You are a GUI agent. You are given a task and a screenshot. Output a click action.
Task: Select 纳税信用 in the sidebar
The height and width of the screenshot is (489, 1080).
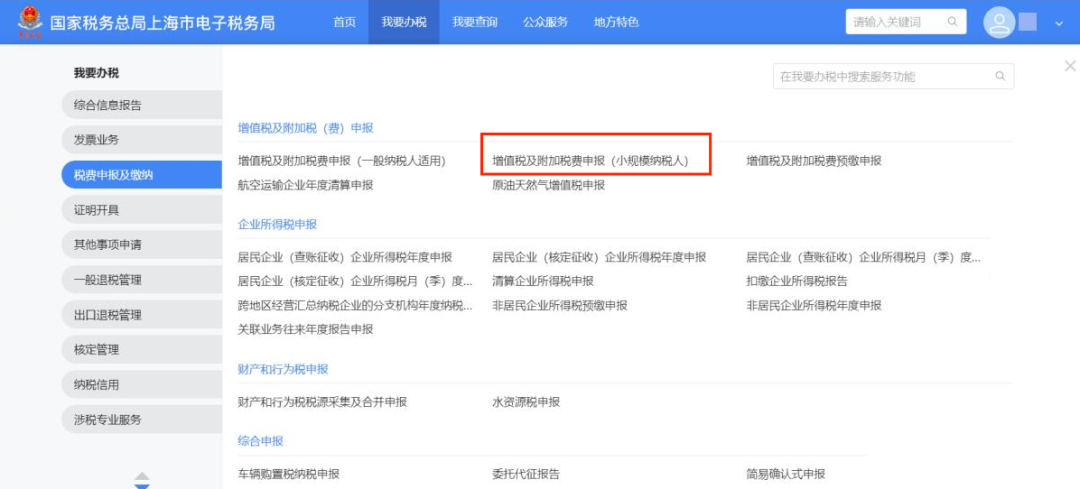141,384
